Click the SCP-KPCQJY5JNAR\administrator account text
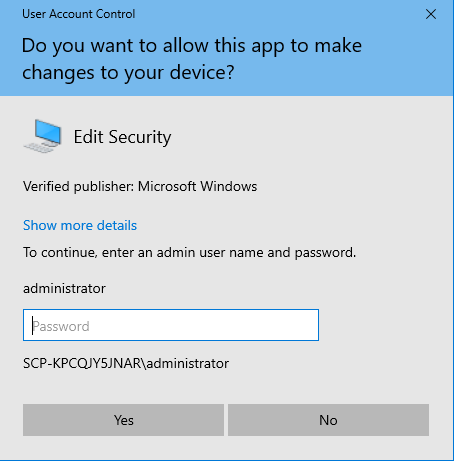 (126, 363)
